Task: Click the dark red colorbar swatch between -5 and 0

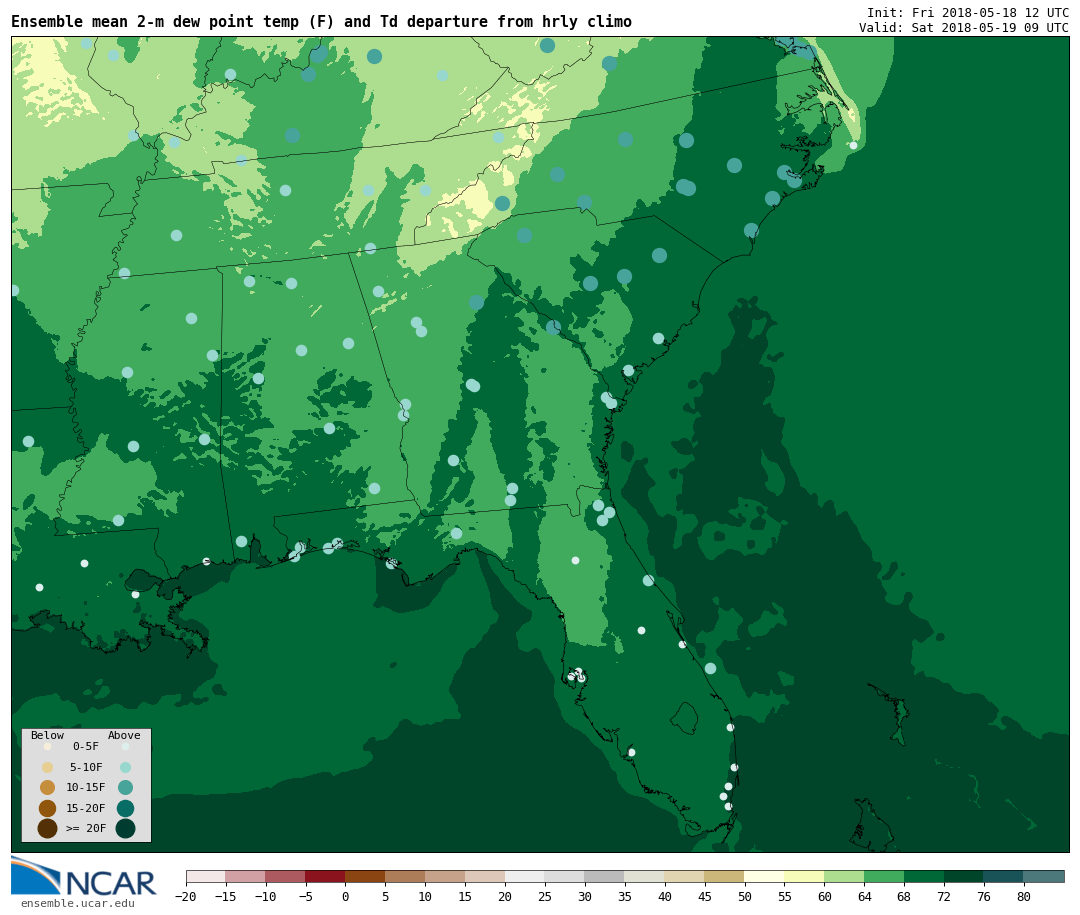Action: click(x=325, y=876)
